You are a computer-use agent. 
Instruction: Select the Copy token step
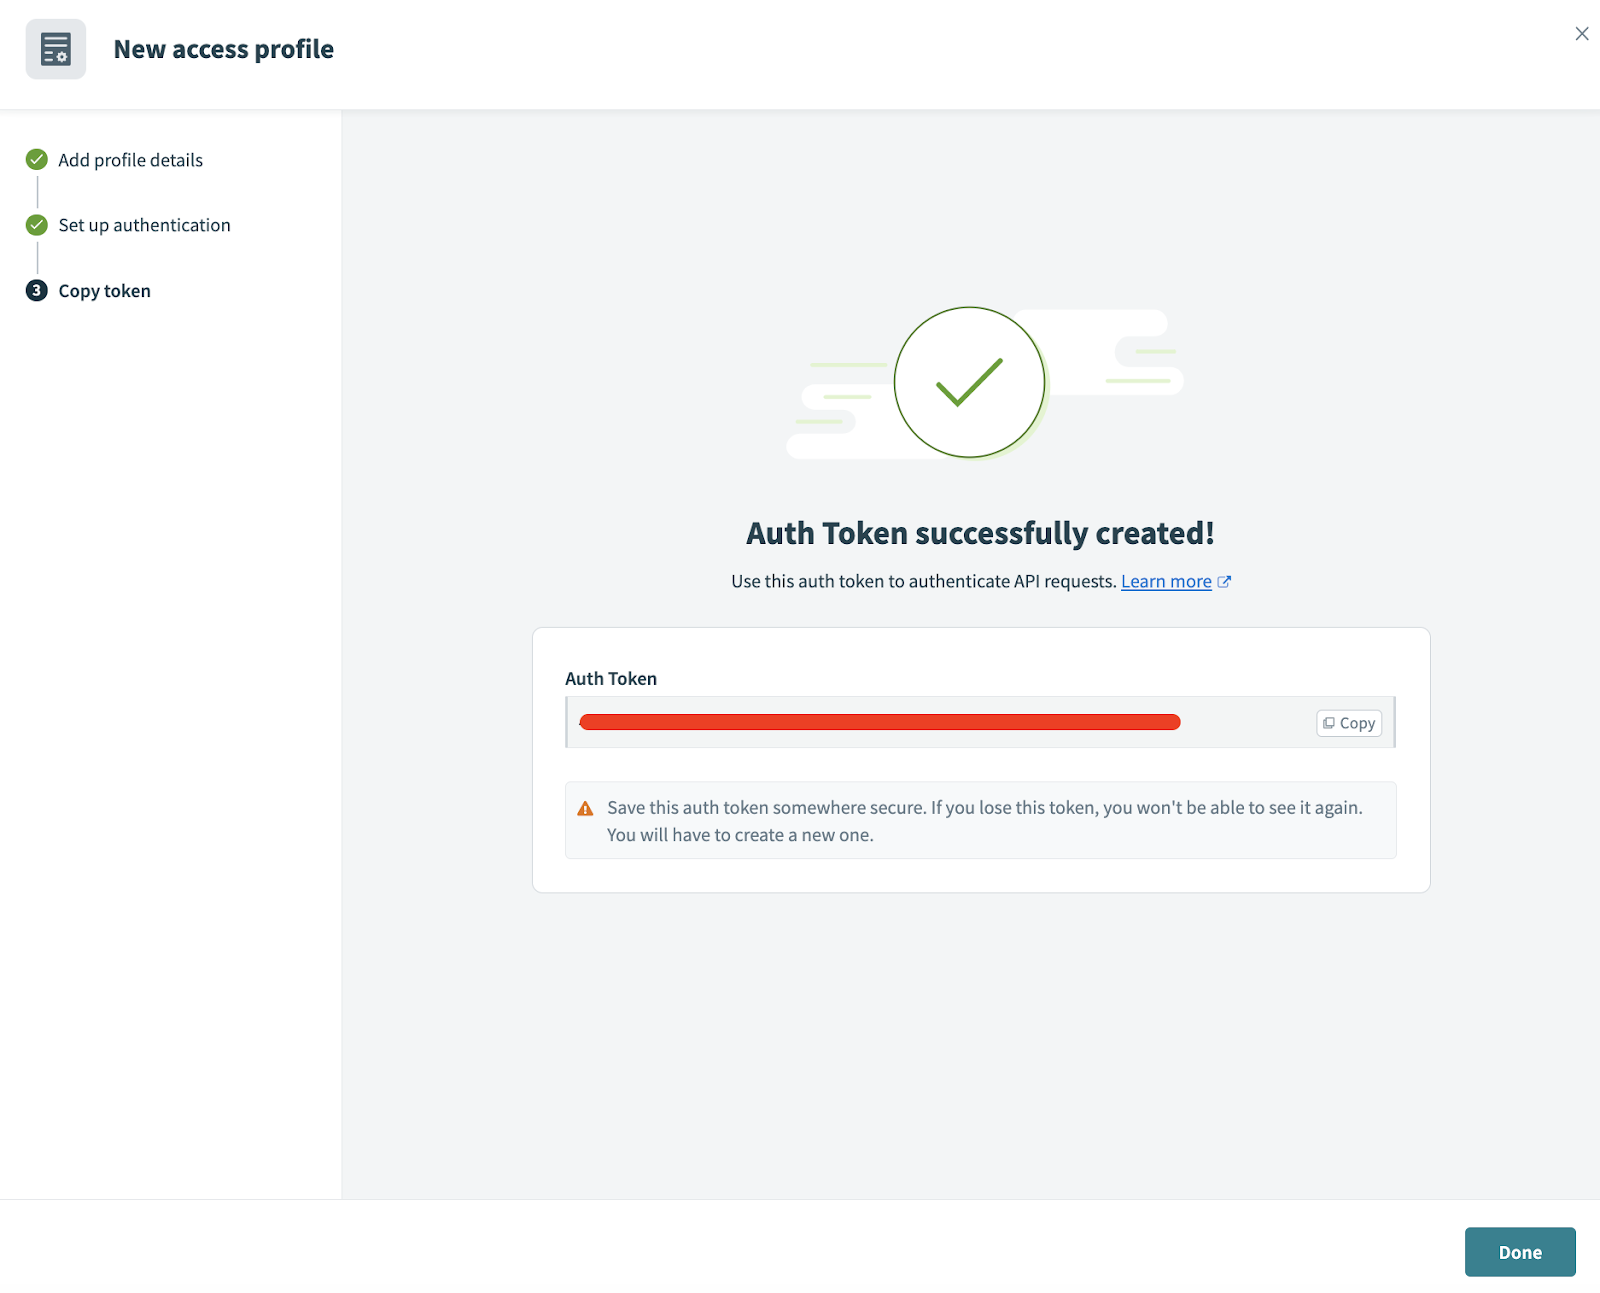point(104,290)
